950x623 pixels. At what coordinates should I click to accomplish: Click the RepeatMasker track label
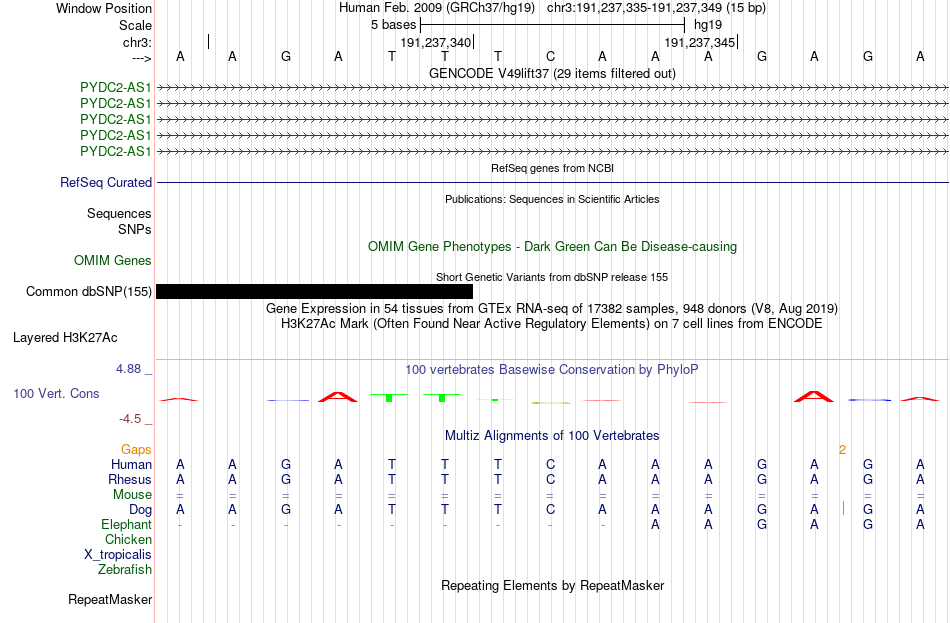[110, 599]
